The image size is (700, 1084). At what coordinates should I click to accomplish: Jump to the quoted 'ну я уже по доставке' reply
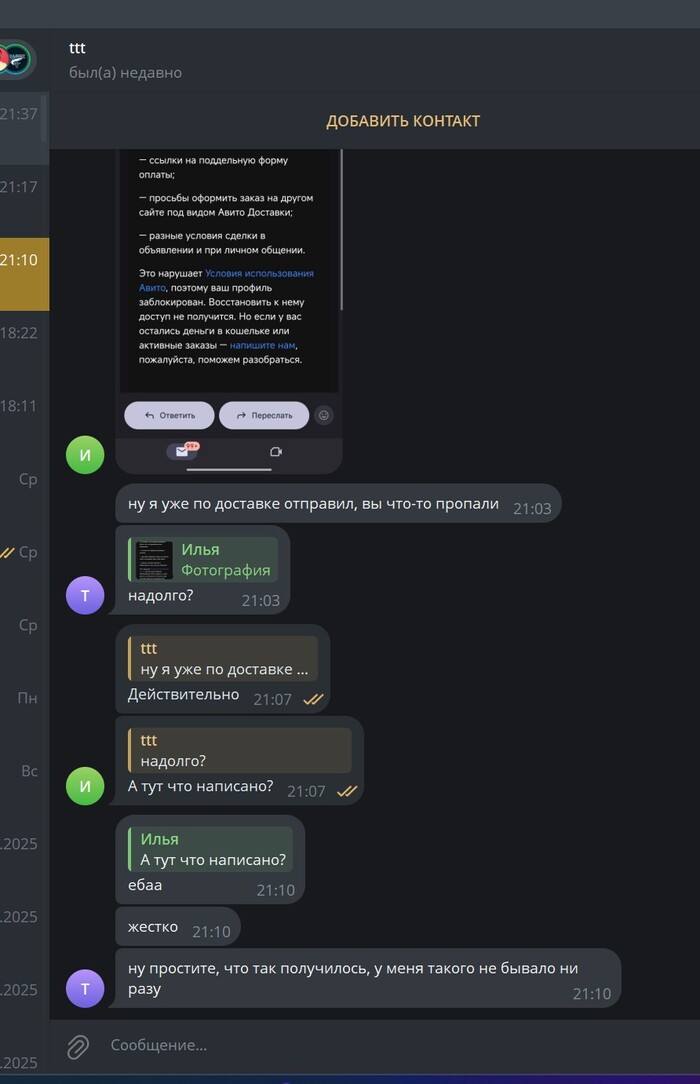pyautogui.click(x=223, y=659)
